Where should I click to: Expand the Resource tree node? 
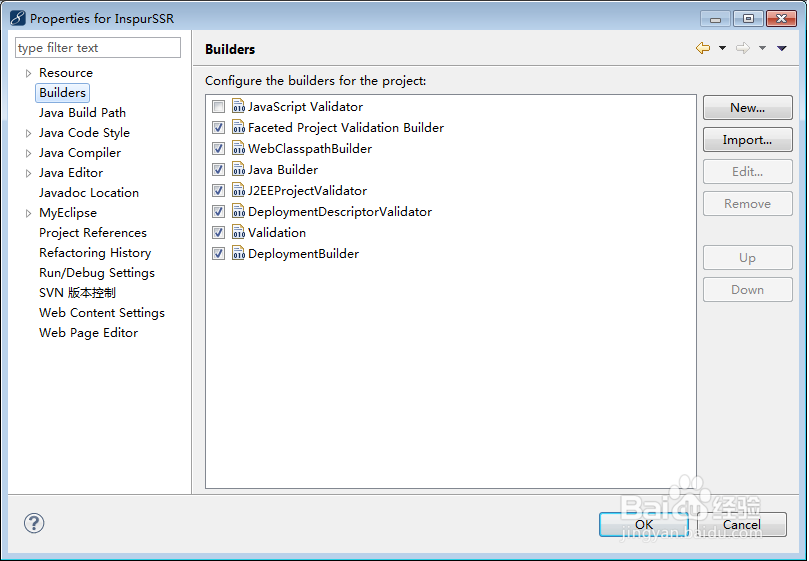pos(28,73)
